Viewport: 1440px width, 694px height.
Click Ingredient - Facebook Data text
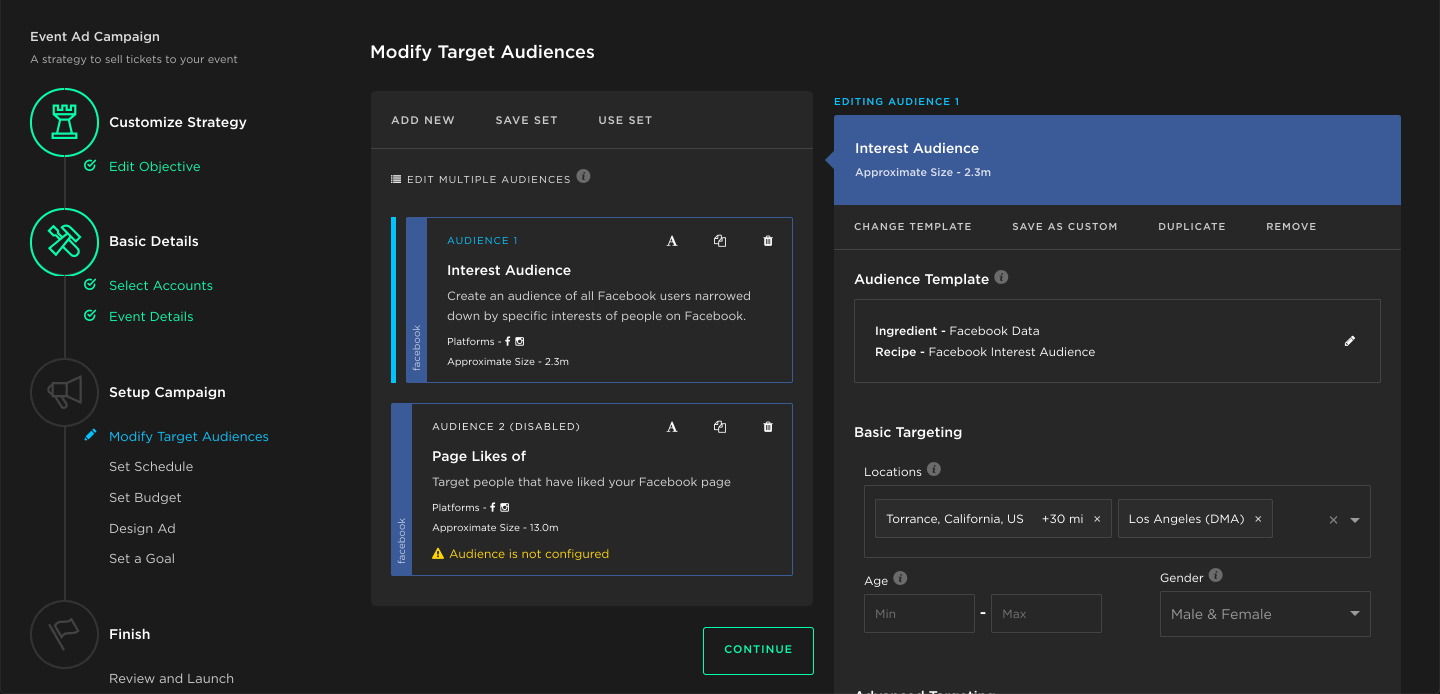click(x=957, y=331)
